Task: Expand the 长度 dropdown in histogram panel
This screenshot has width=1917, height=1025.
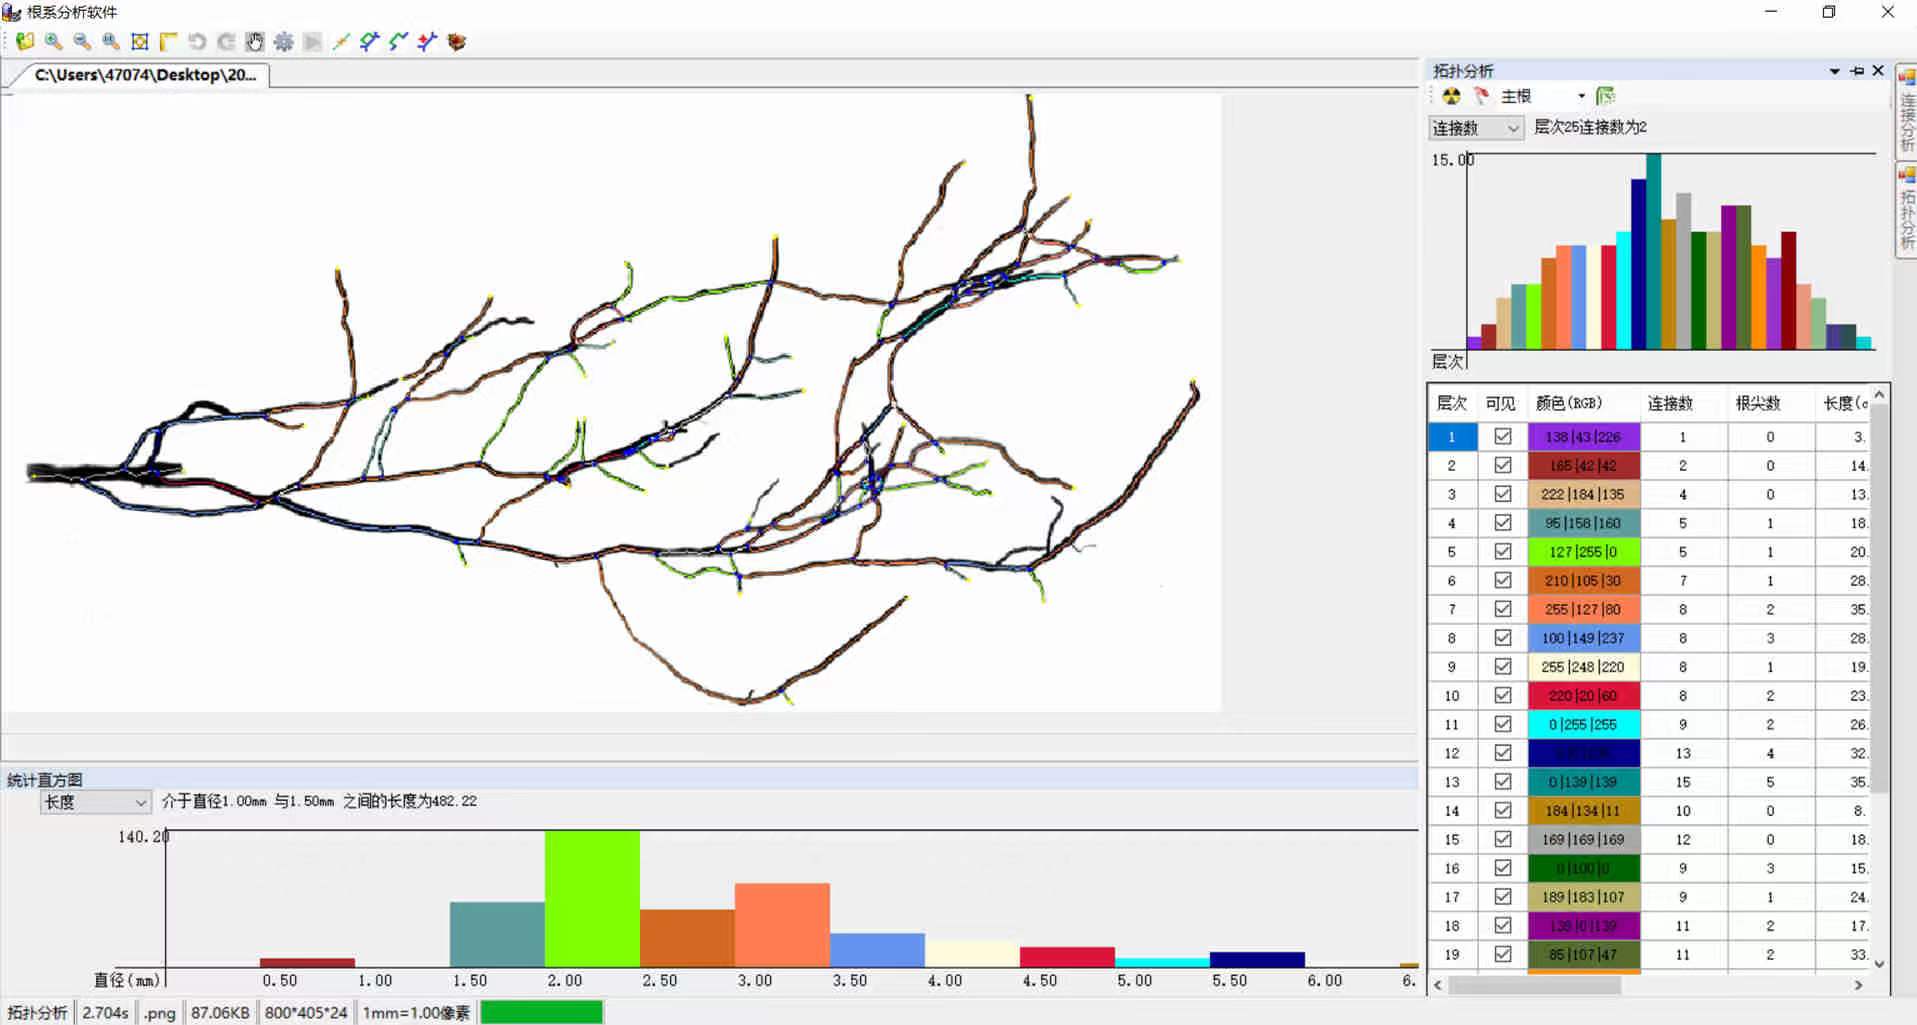Action: click(95, 802)
